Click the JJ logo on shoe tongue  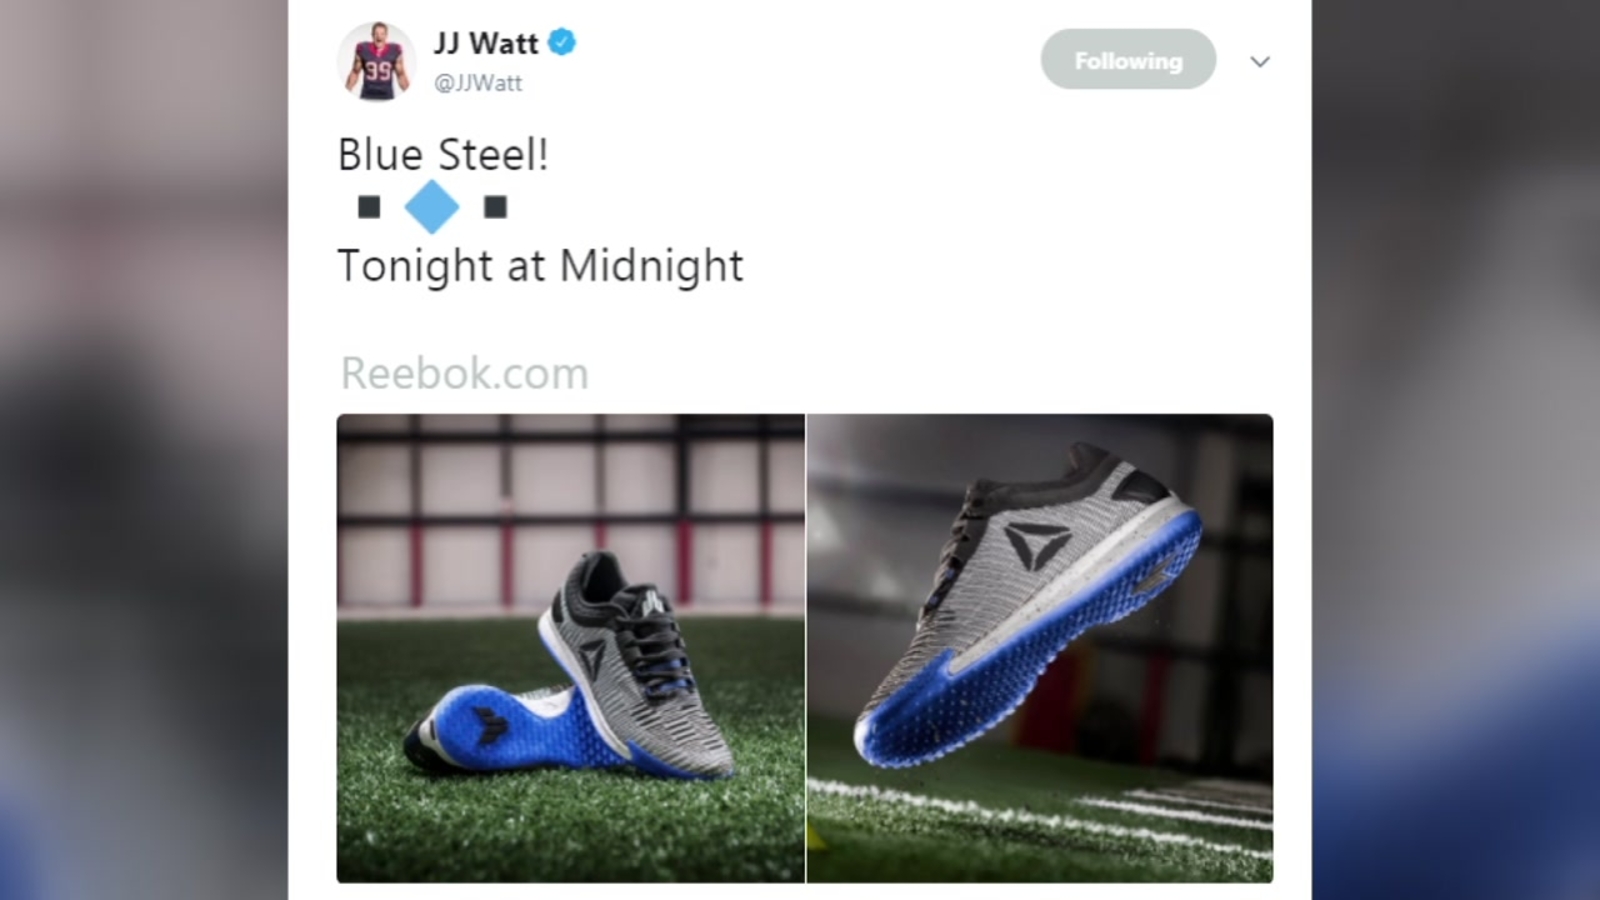click(651, 603)
